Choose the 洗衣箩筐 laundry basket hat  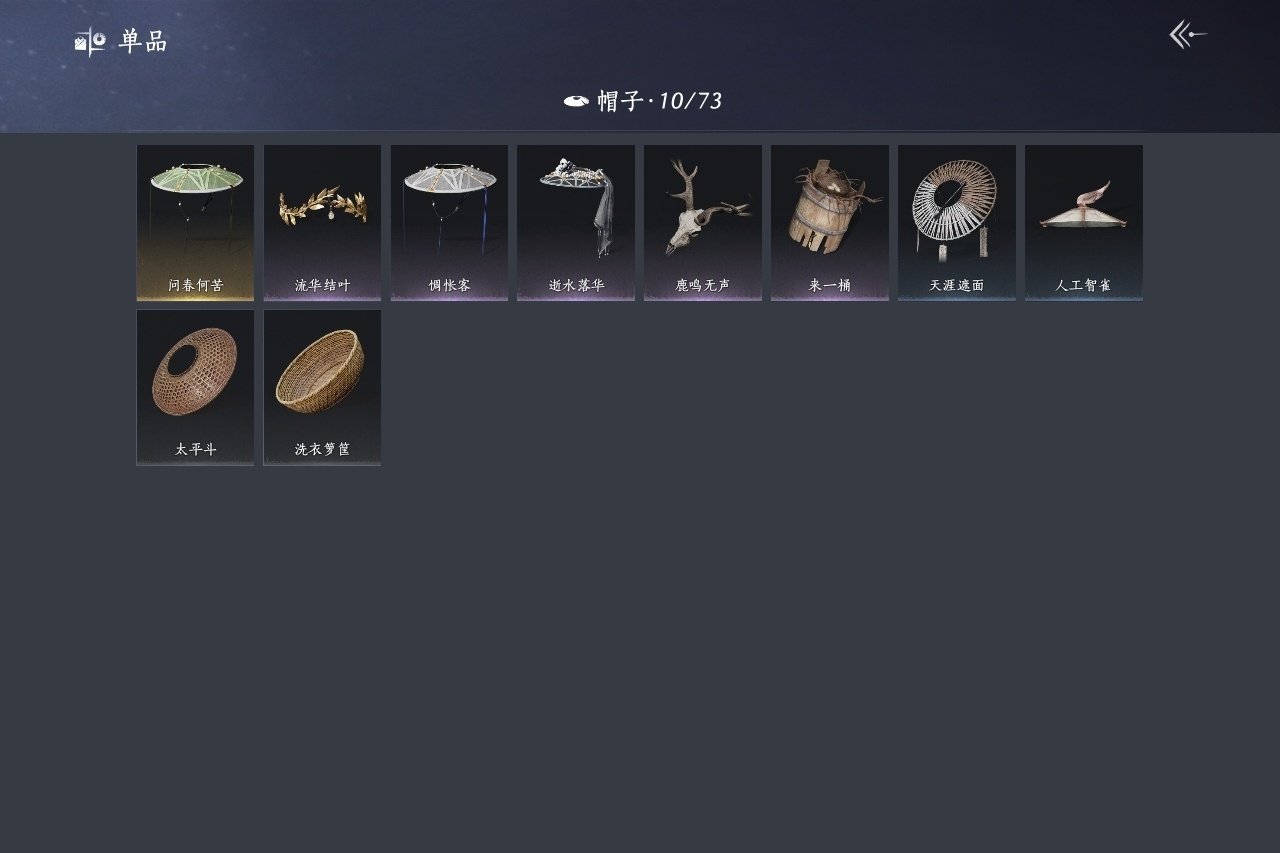pos(322,388)
